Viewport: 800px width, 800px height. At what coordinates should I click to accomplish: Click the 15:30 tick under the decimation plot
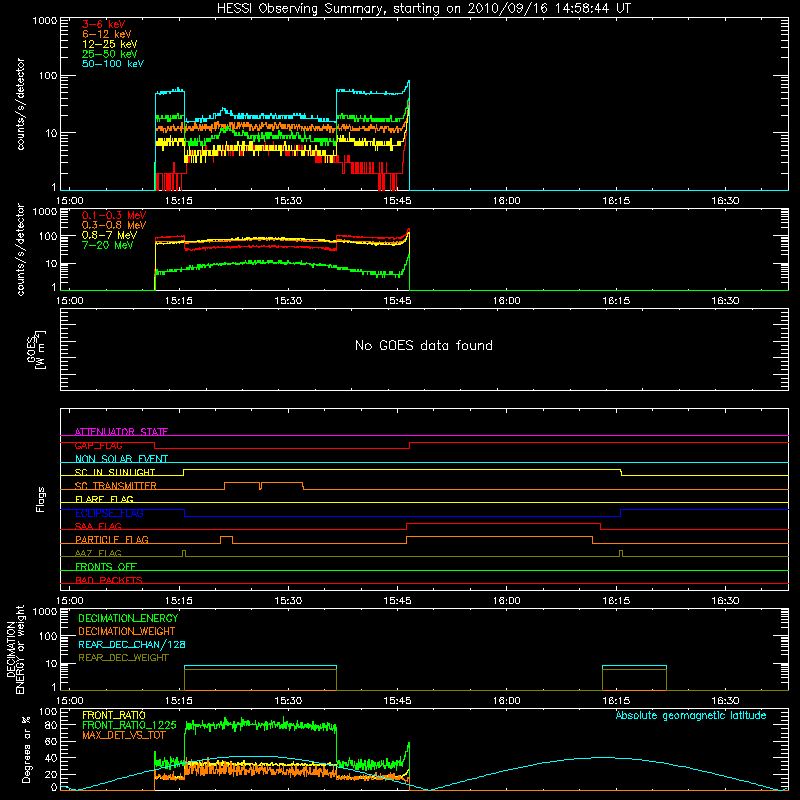tap(288, 701)
